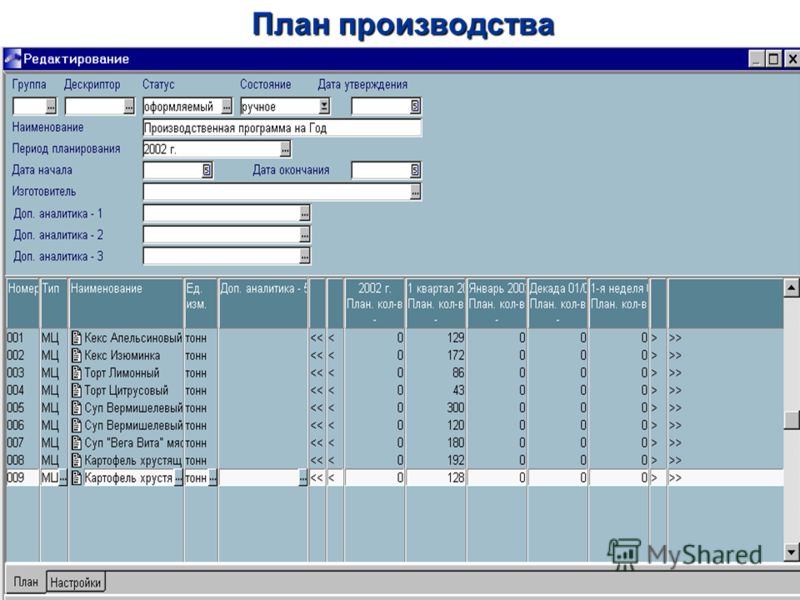Open the Доп. аналитика lookup in row 009
800x600 pixels.
(x=303, y=478)
